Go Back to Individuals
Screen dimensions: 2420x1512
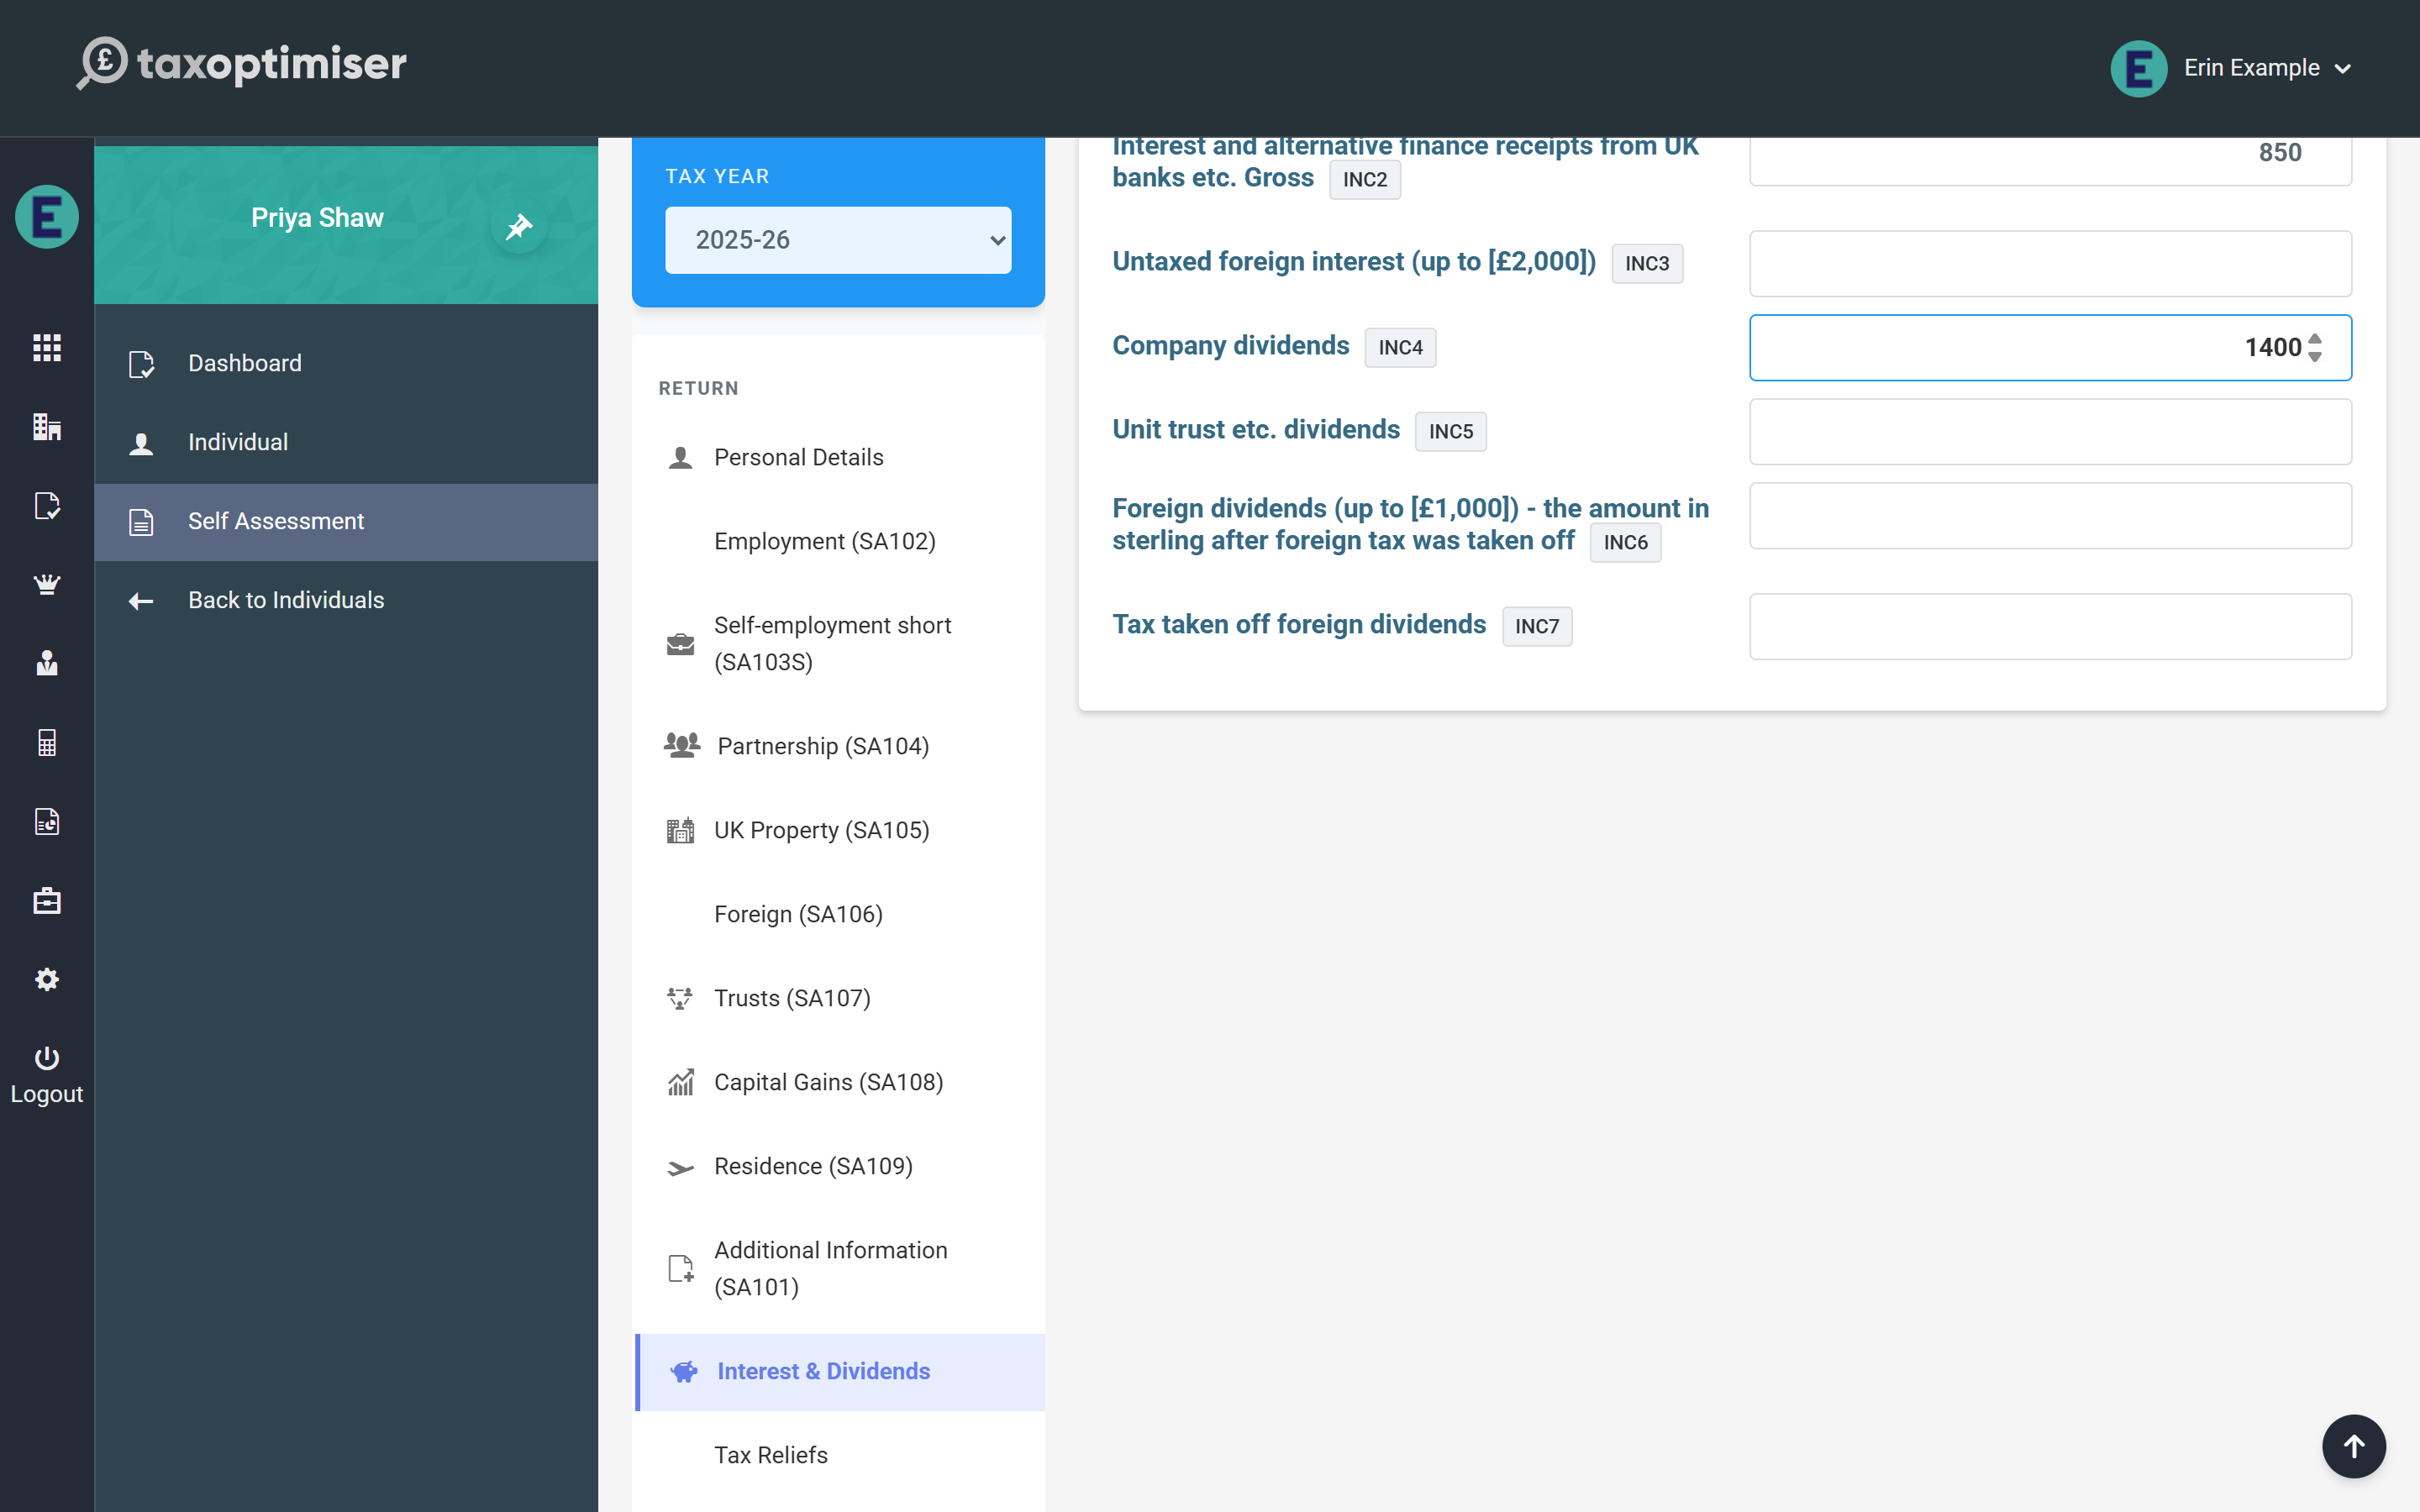coord(346,601)
